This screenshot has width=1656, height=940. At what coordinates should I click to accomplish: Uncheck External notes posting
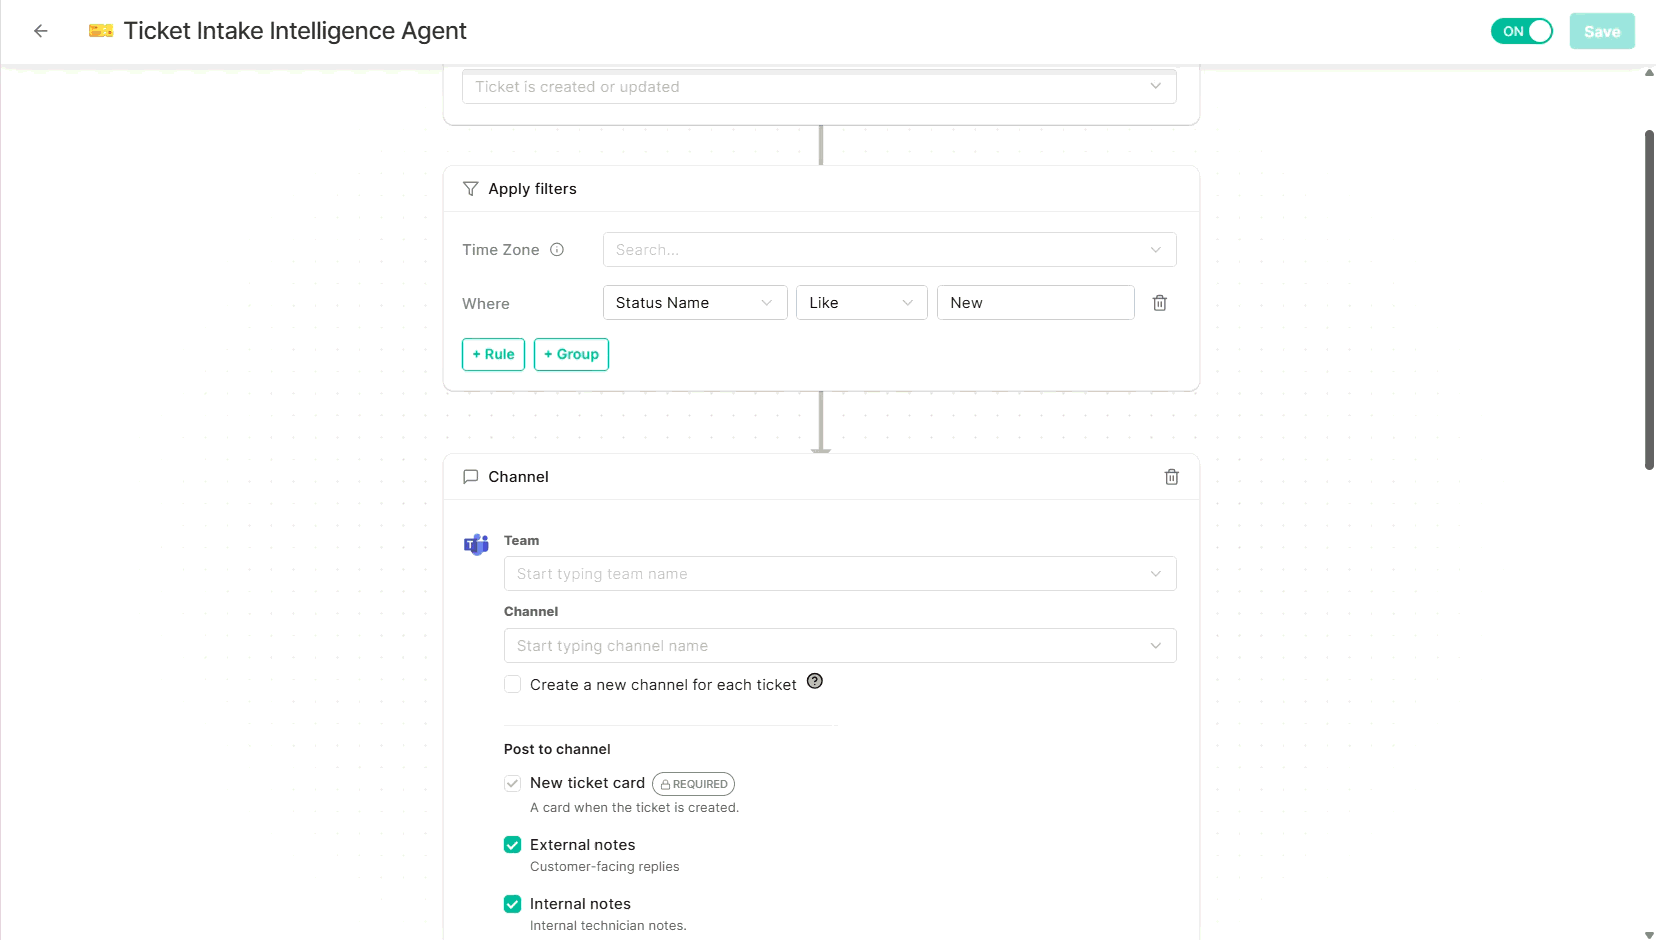[513, 845]
